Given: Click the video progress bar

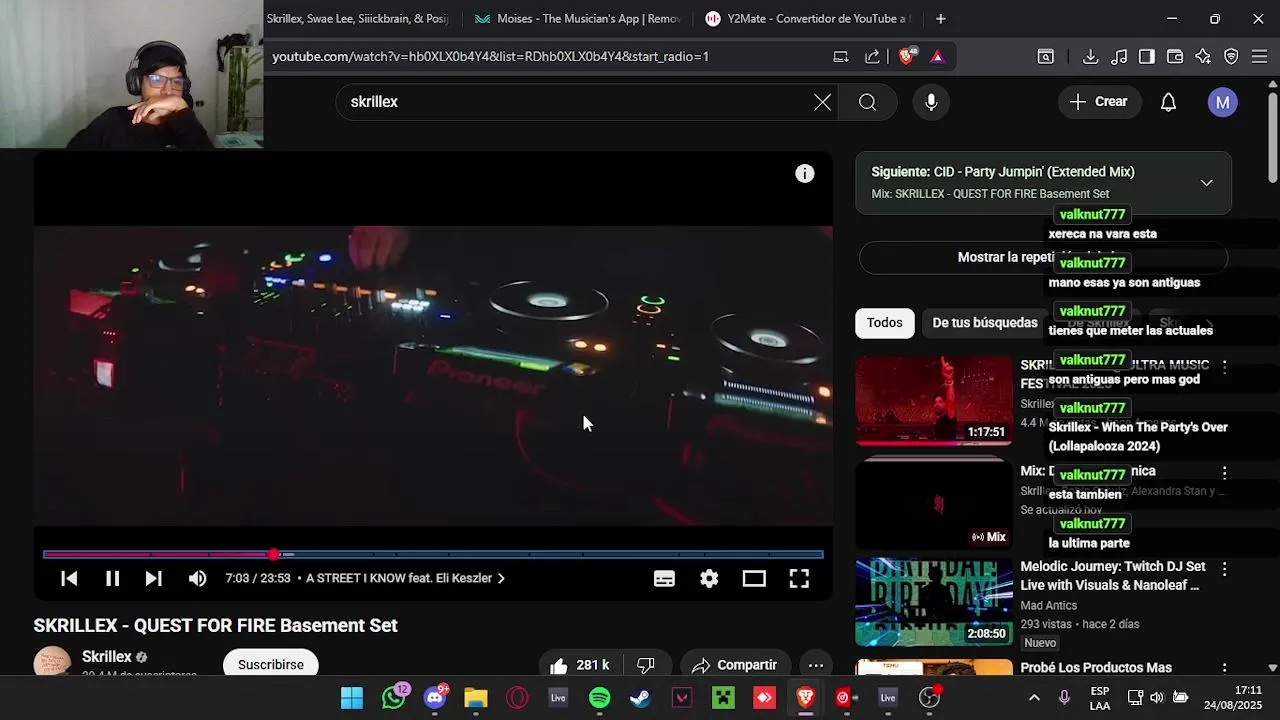Looking at the screenshot, I should [x=433, y=554].
